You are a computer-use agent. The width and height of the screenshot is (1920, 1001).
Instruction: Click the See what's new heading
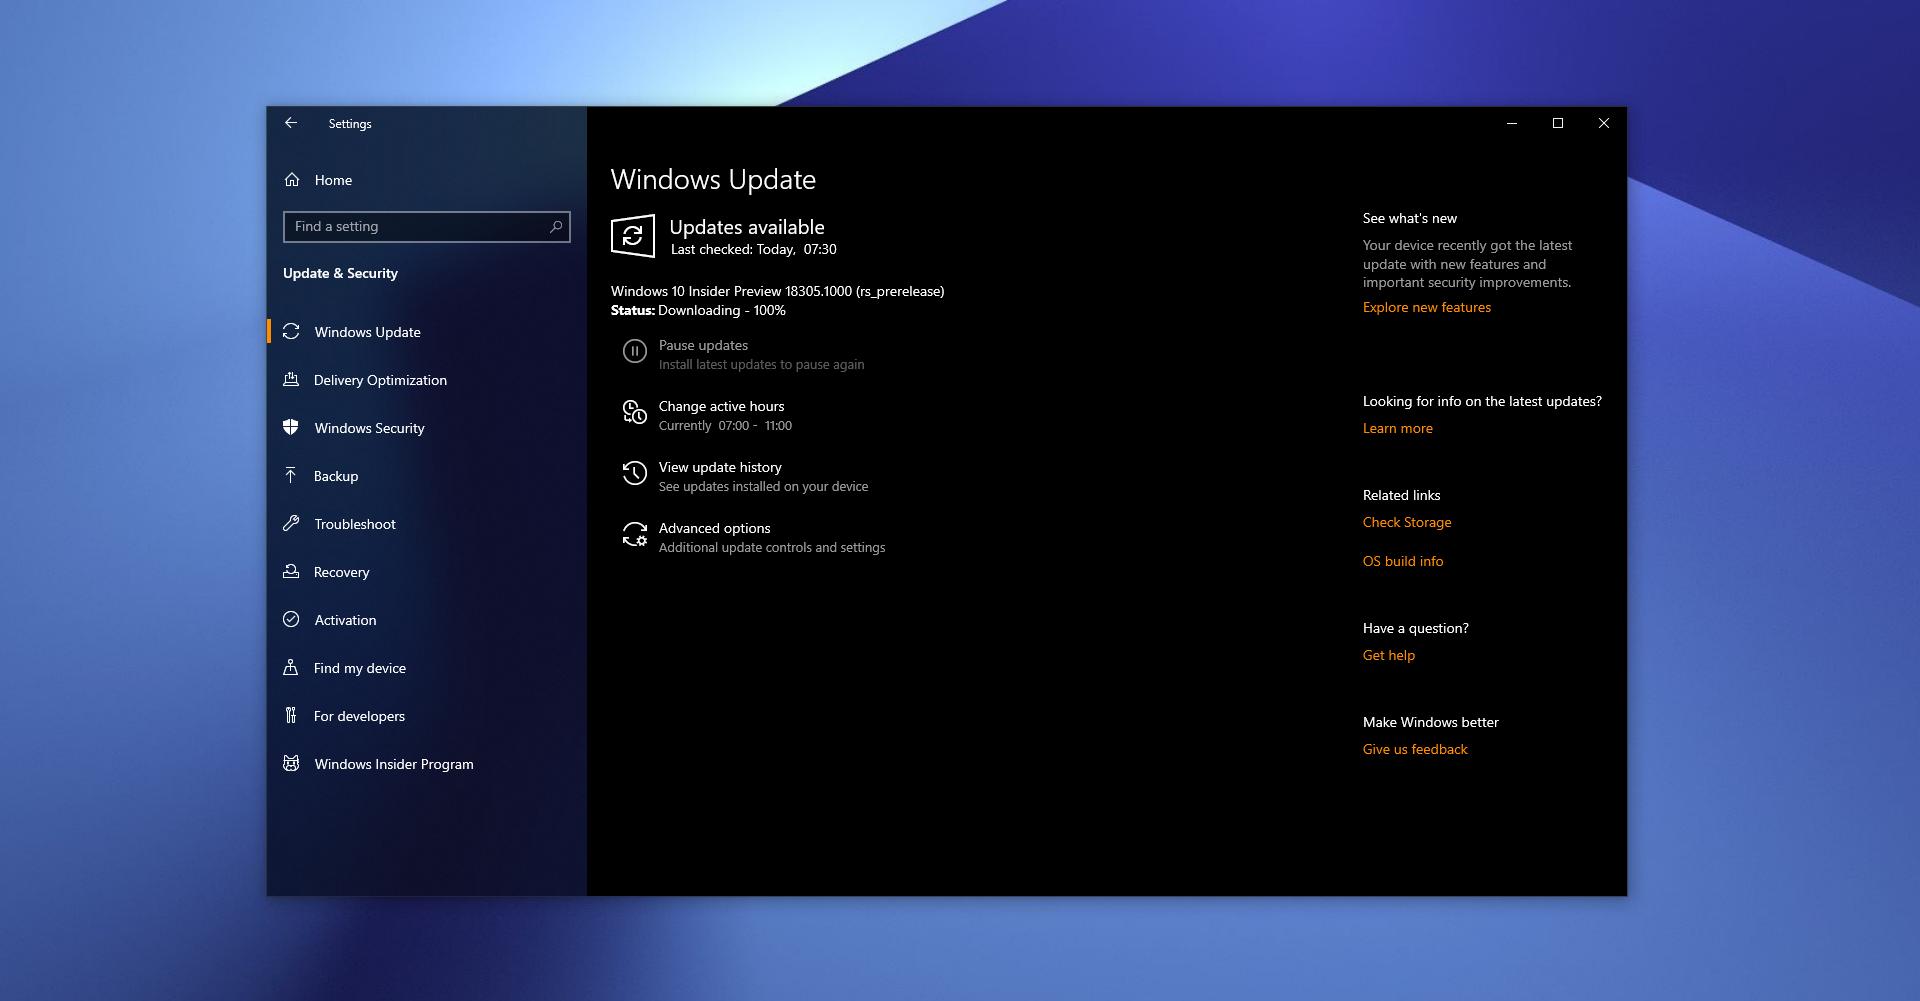pos(1409,218)
